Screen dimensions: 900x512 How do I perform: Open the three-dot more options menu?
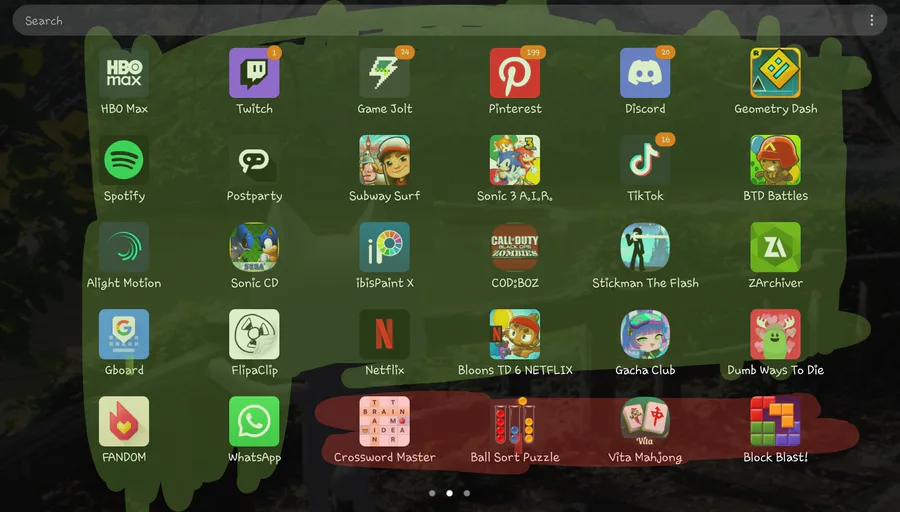(871, 21)
